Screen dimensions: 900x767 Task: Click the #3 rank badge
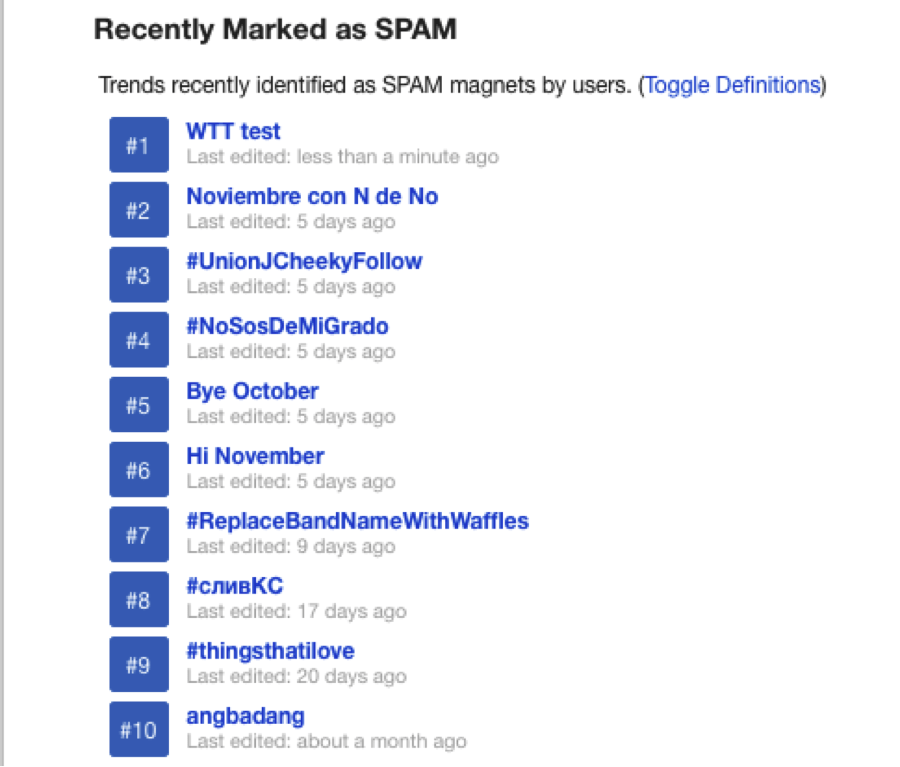tap(139, 274)
